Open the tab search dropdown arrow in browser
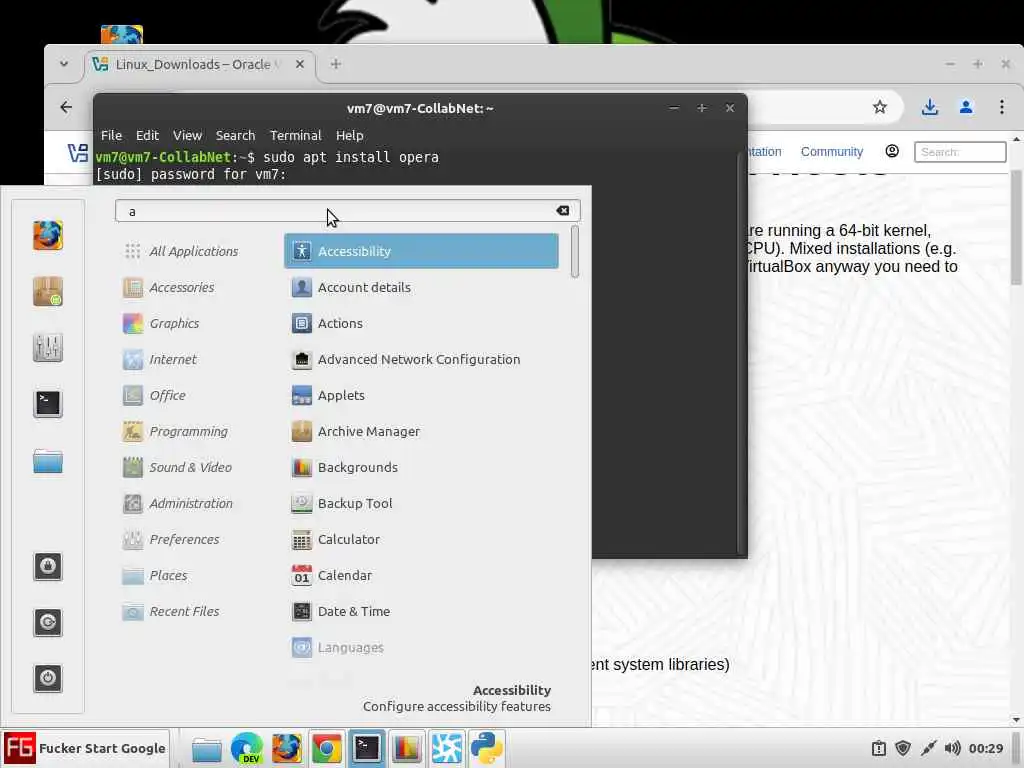Image resolution: width=1024 pixels, height=768 pixels. [63, 64]
